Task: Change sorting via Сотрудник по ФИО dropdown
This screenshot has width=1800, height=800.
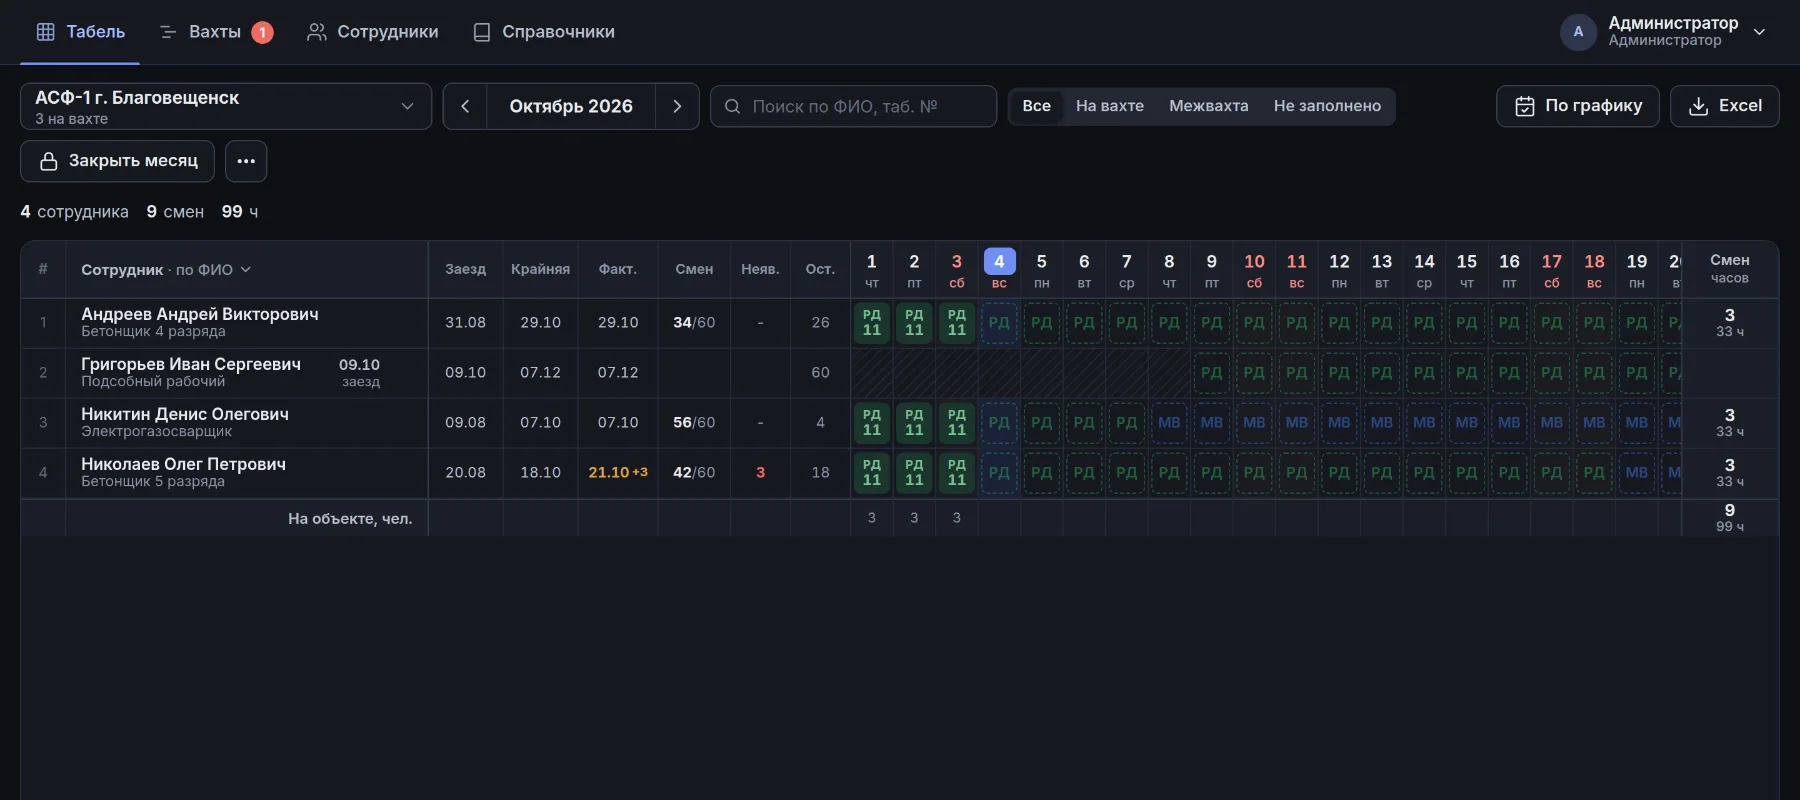Action: [166, 270]
